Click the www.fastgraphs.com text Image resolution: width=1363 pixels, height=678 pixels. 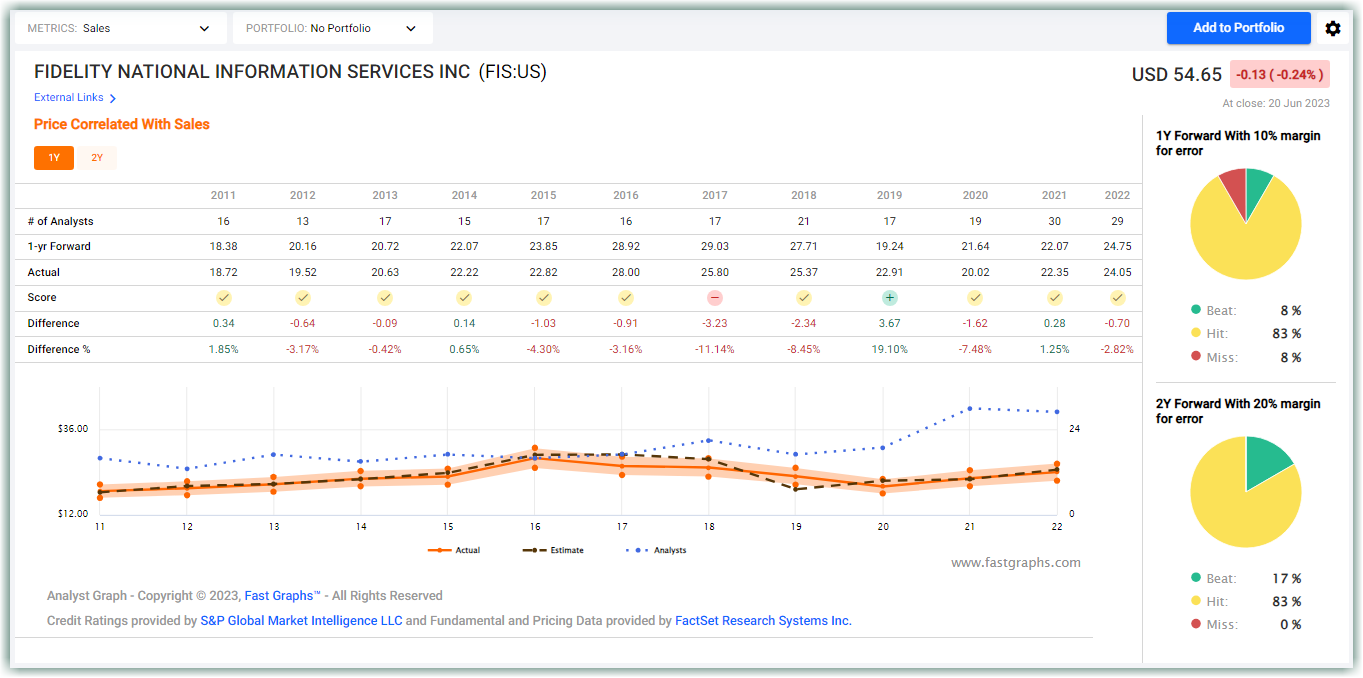click(1015, 563)
